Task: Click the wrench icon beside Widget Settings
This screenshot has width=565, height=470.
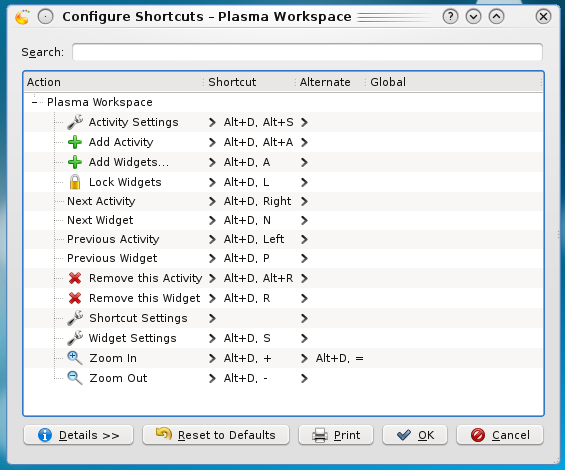Action: click(x=75, y=338)
